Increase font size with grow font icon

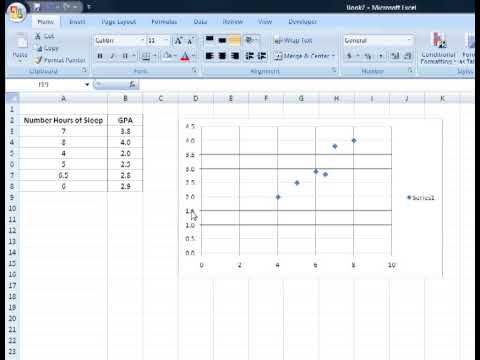click(x=178, y=41)
